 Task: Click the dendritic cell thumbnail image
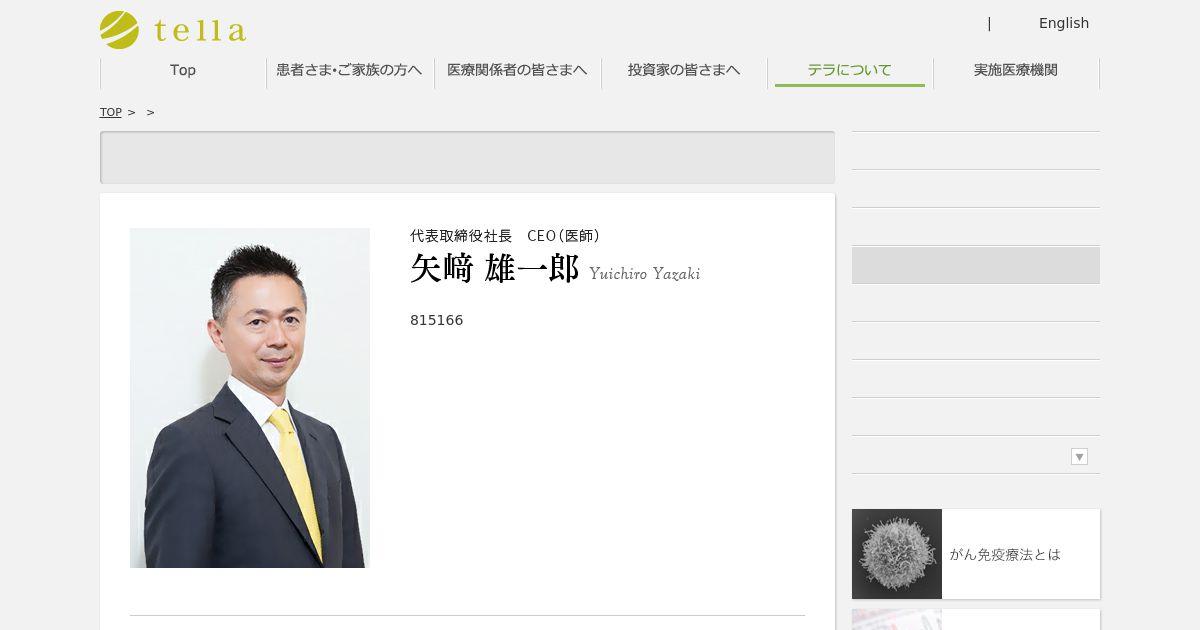pos(897,554)
